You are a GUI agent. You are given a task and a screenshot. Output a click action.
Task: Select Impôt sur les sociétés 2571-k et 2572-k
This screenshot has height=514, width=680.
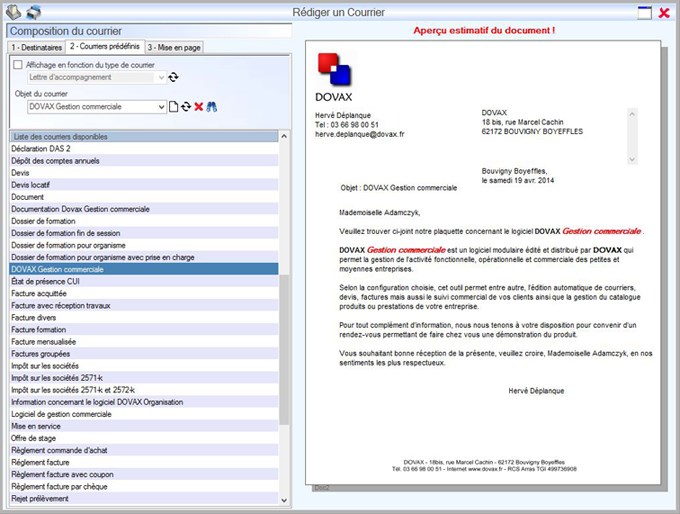(144, 390)
